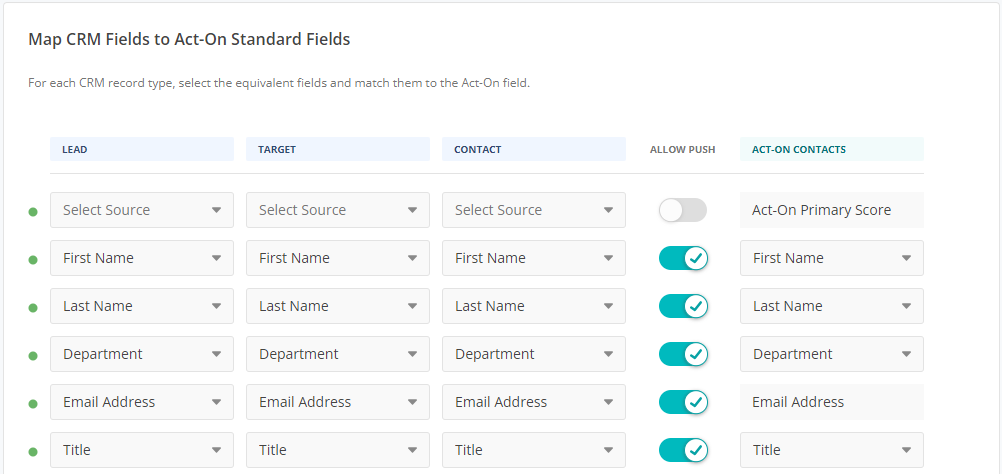1002x474 pixels.
Task: Turn off Allow Push for Department row
Action: [682, 354]
